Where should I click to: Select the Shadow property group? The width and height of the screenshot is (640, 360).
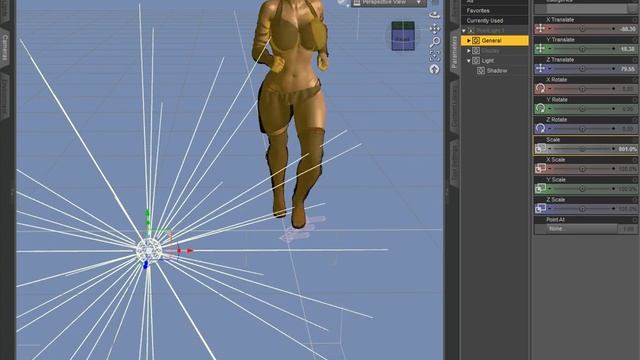point(497,71)
